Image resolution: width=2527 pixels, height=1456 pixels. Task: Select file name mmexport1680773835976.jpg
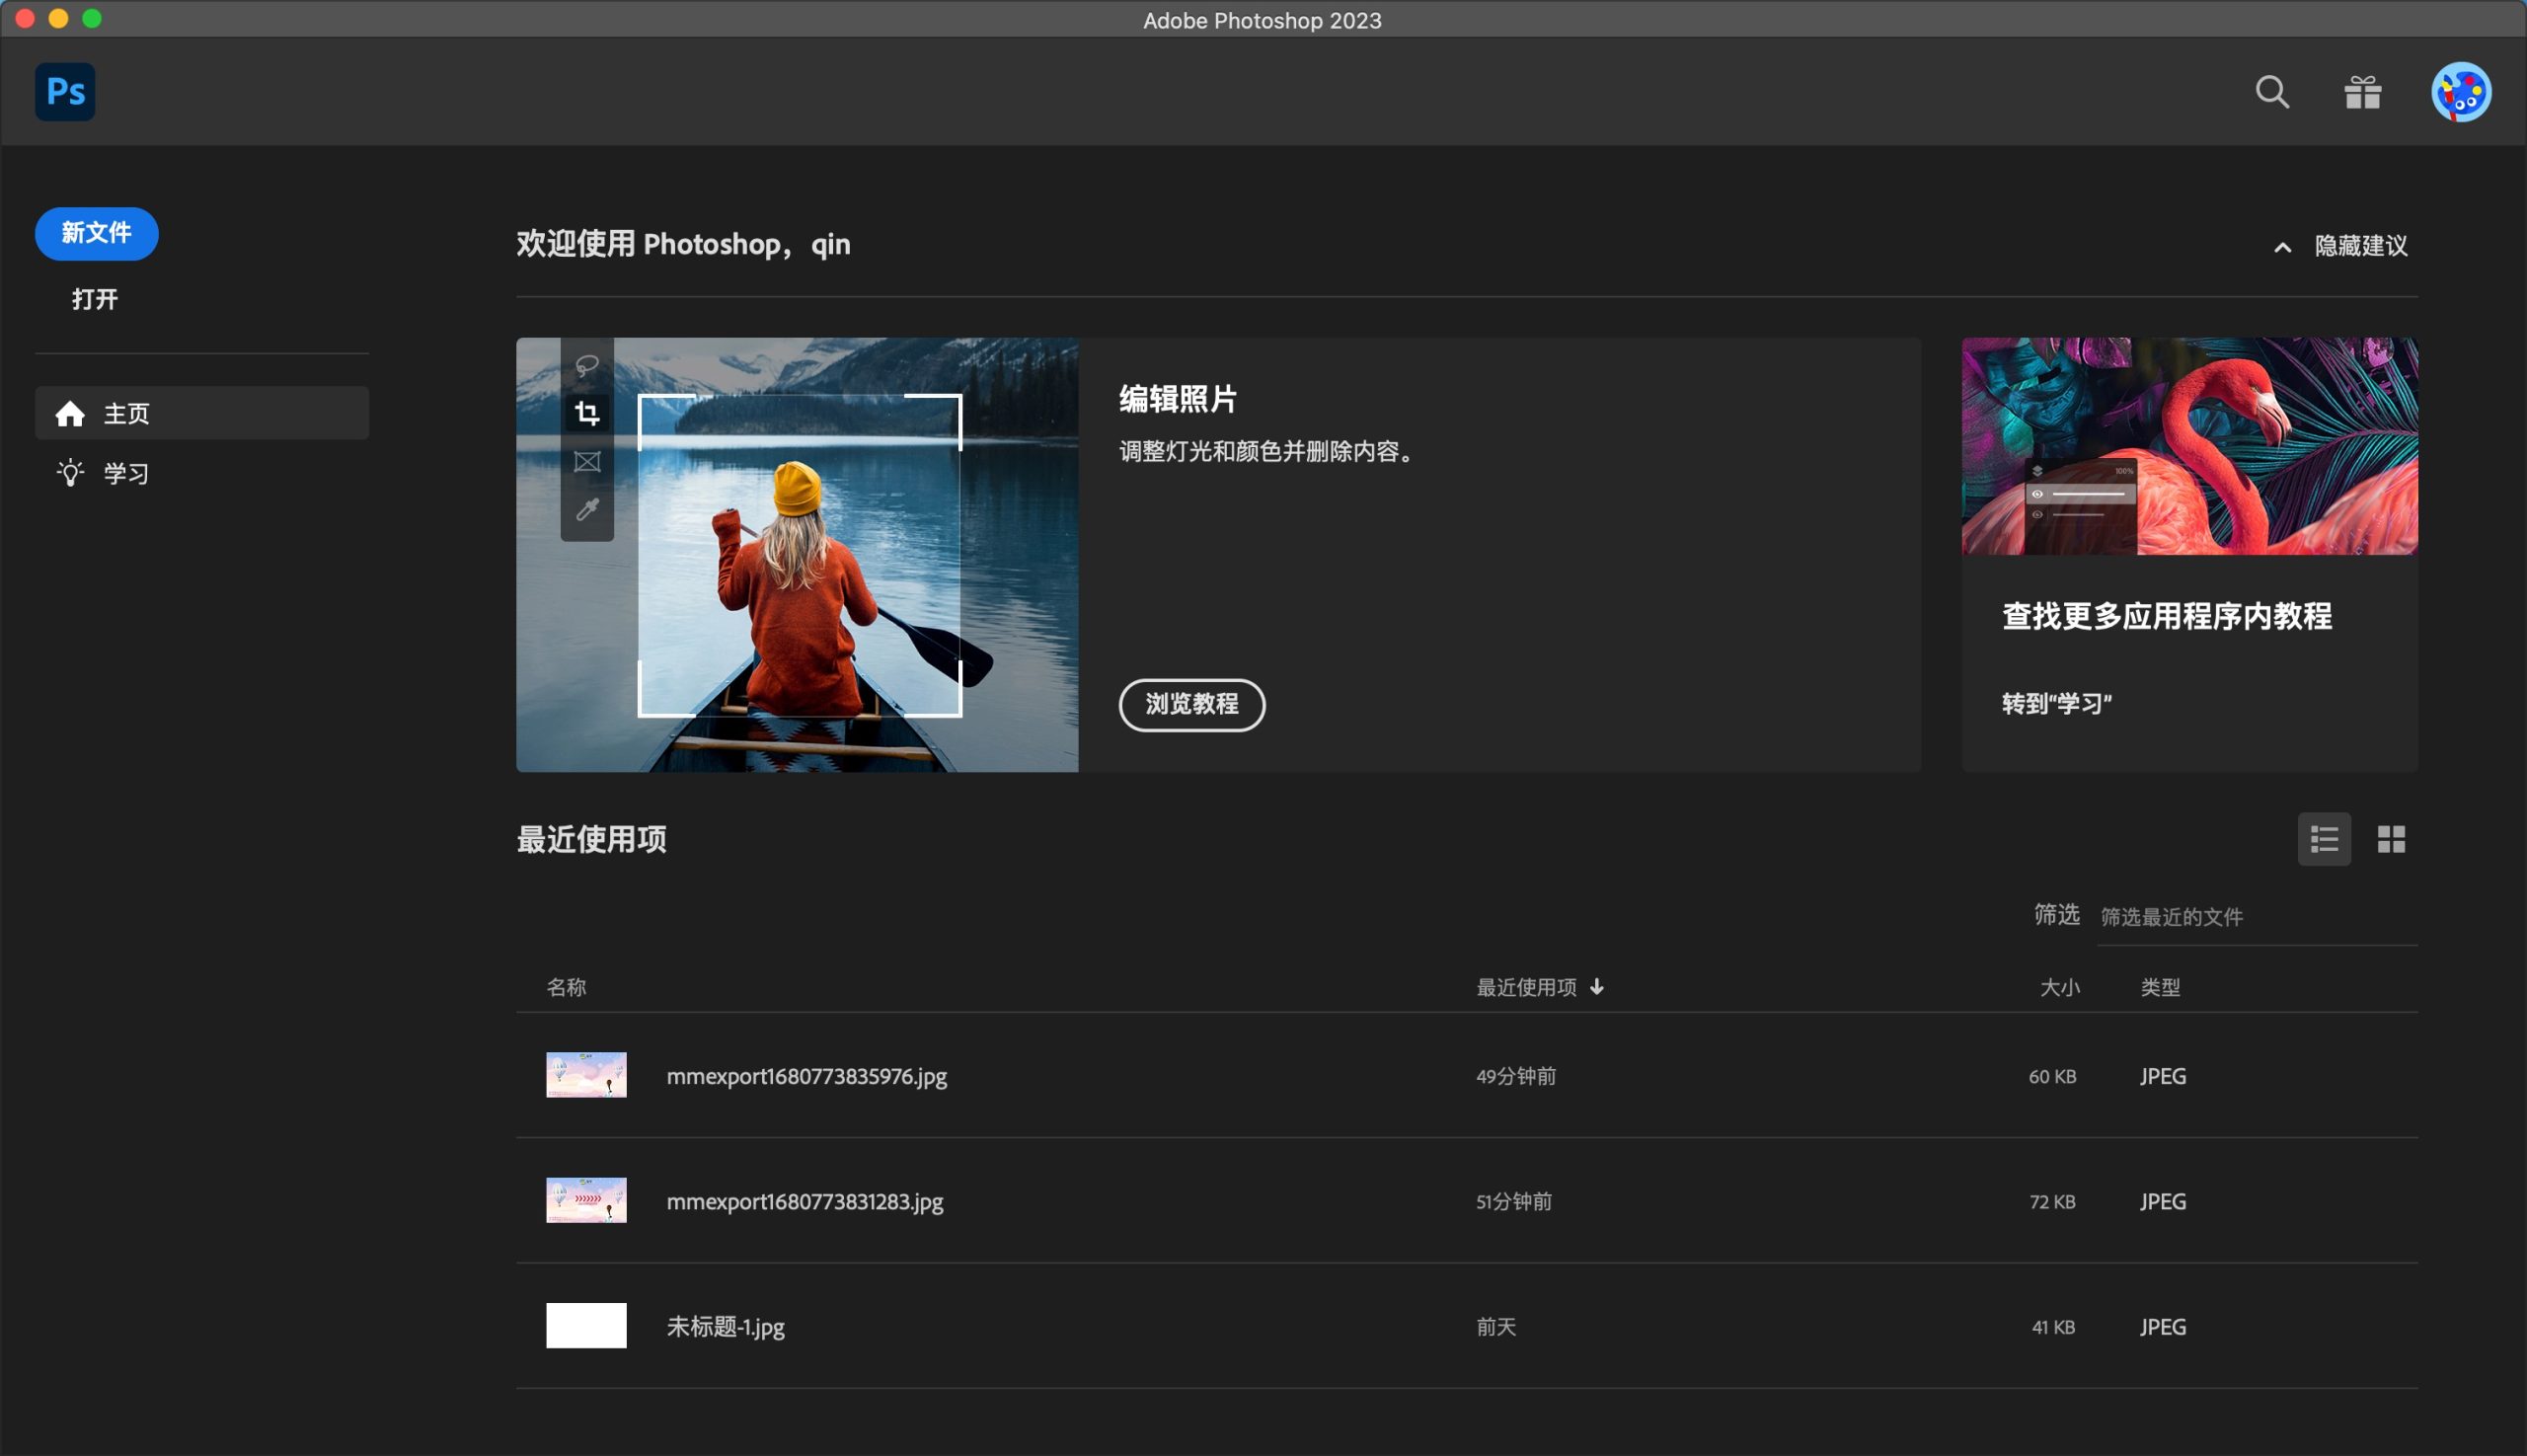[x=806, y=1076]
